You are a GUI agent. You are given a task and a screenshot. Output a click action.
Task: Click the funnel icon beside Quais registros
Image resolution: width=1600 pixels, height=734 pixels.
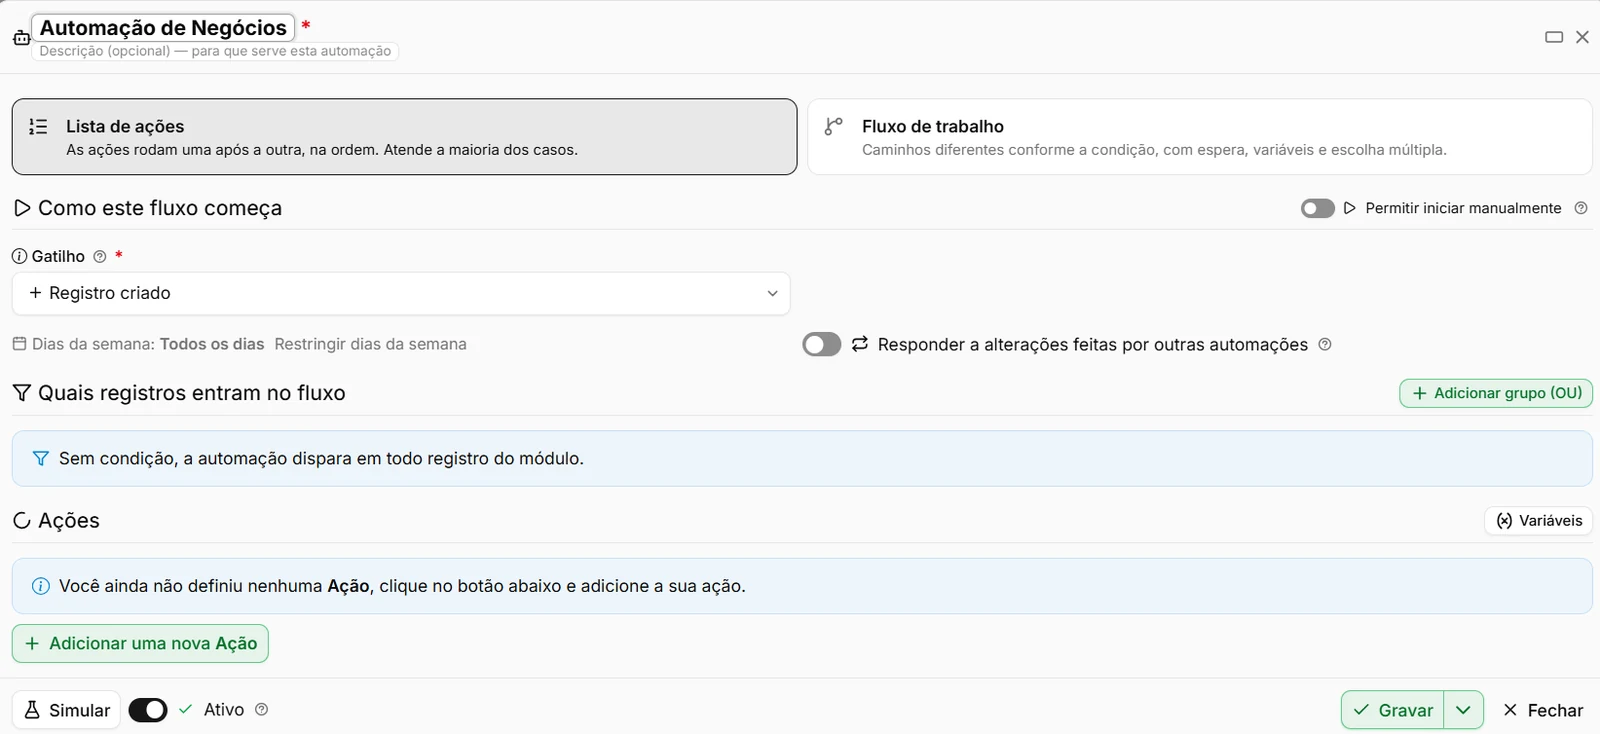point(22,393)
